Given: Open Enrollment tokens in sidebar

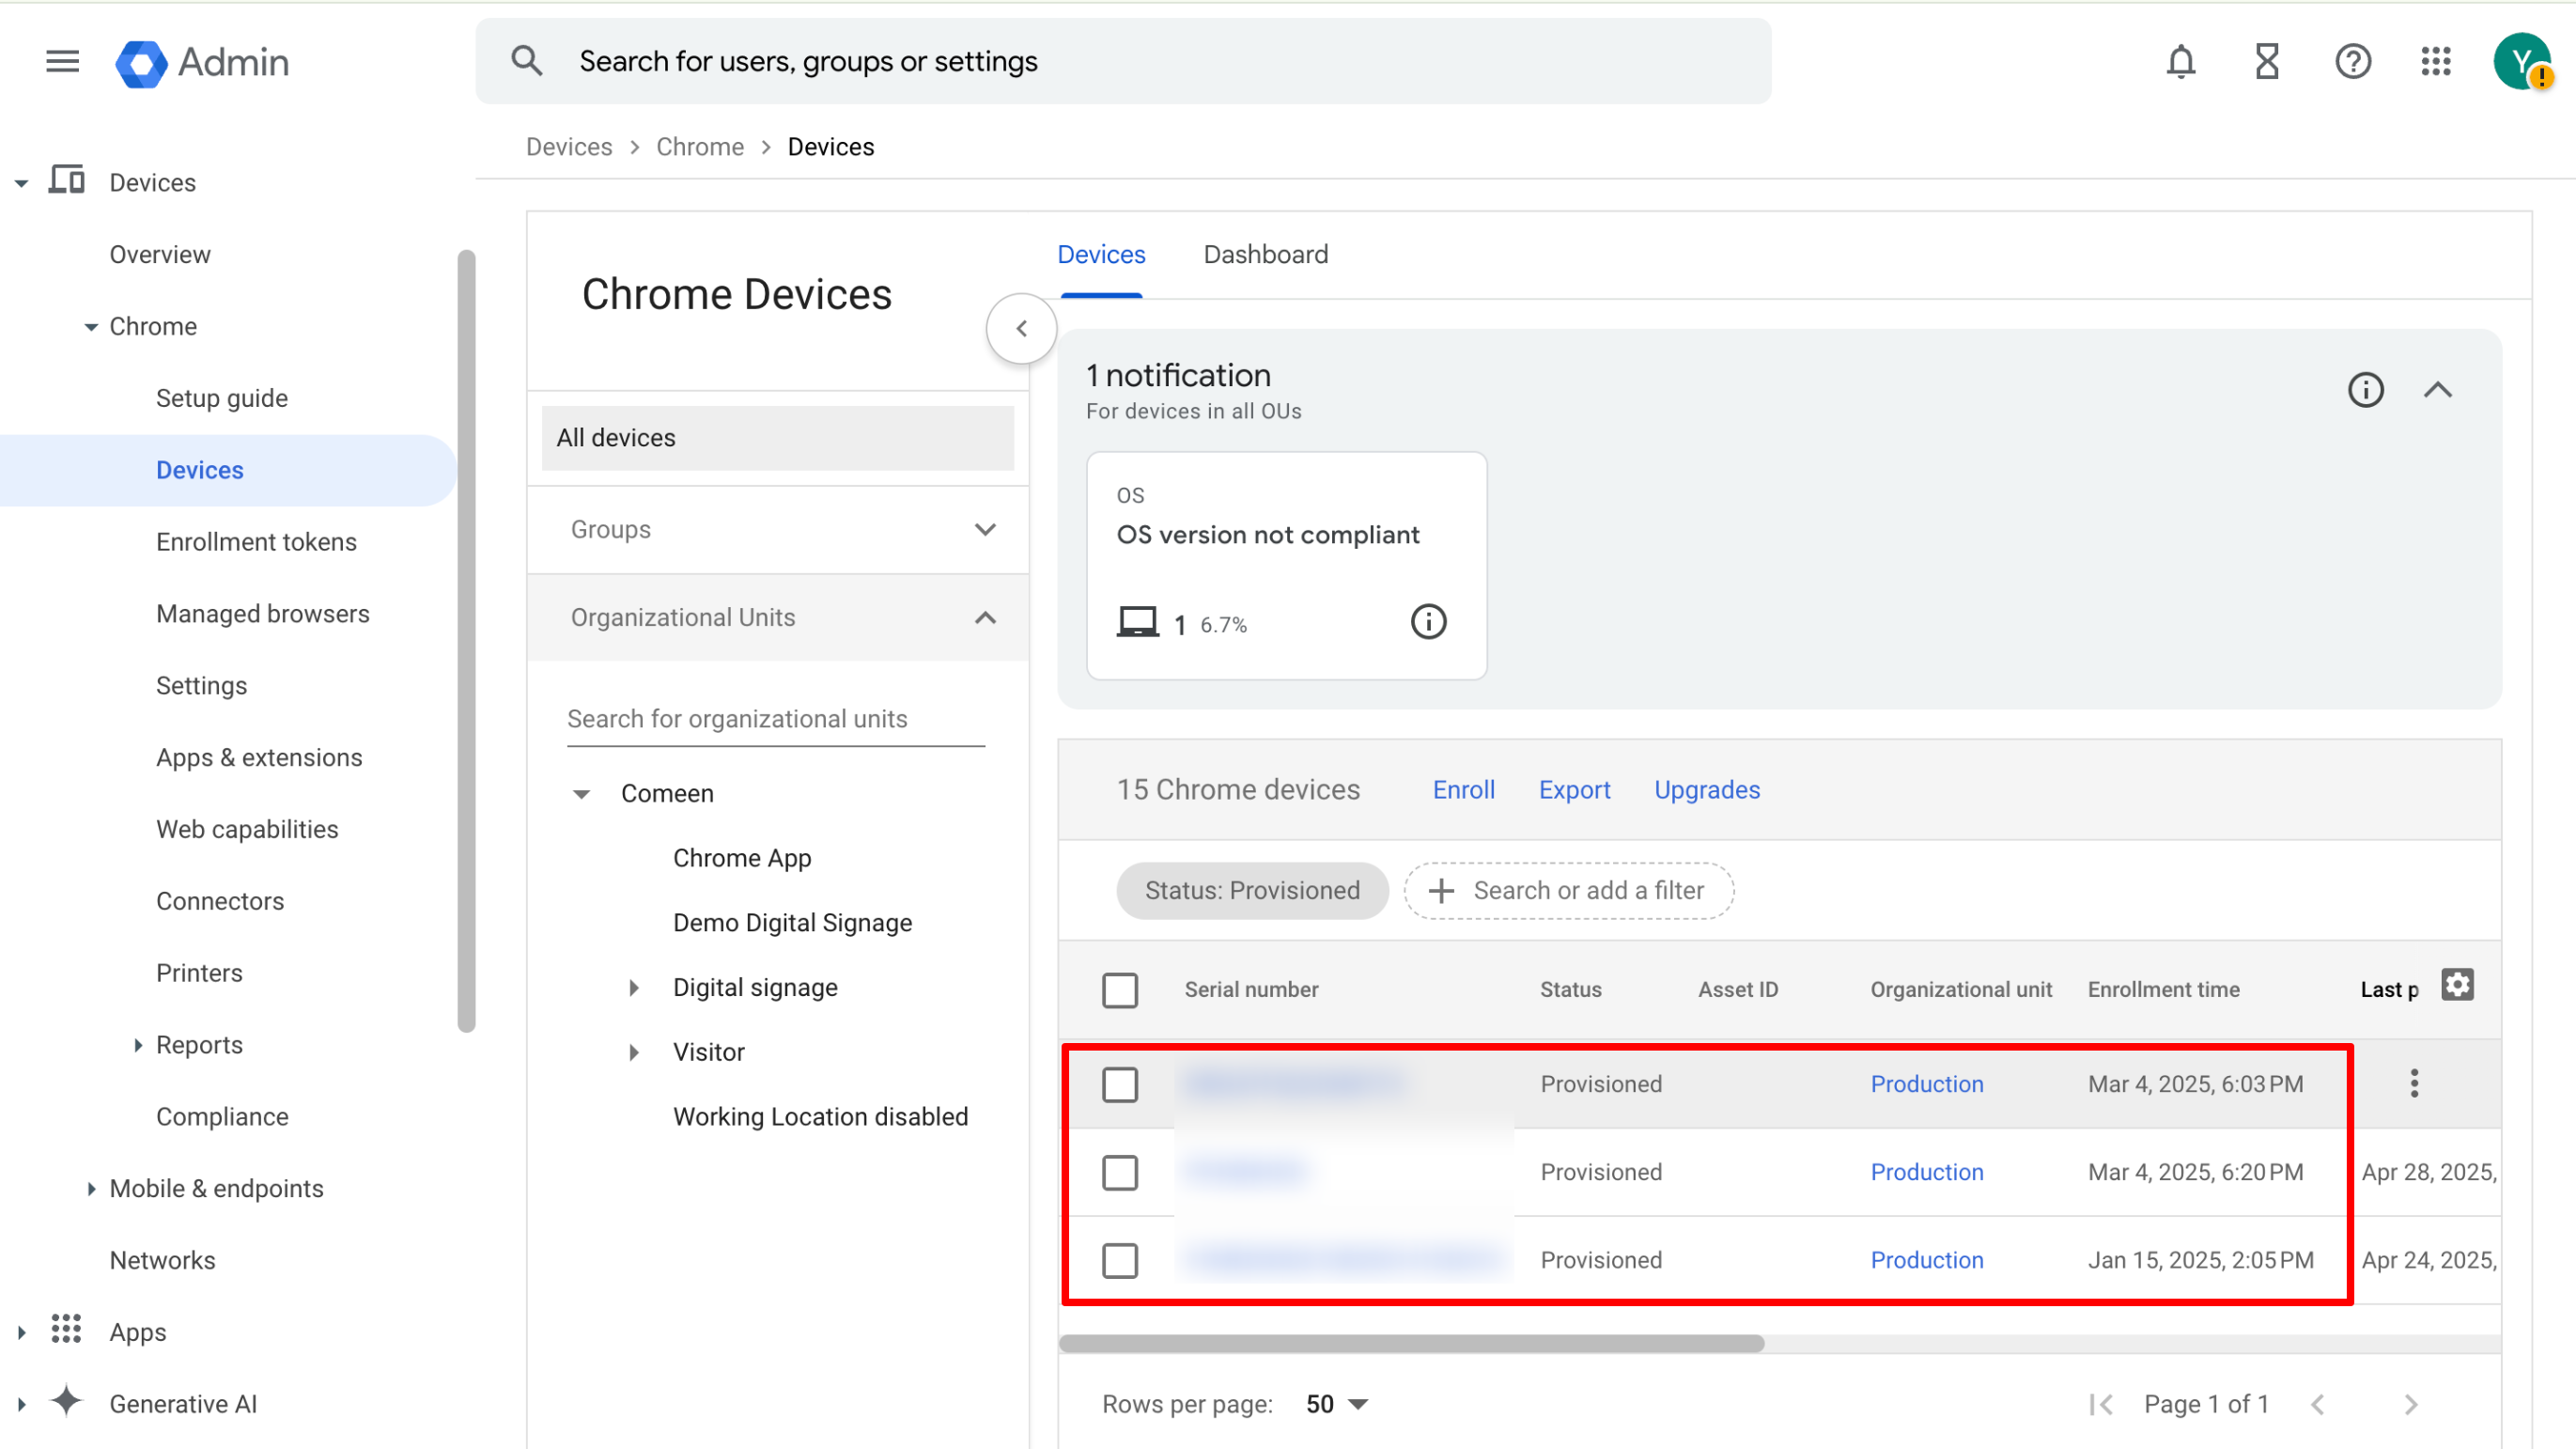Looking at the screenshot, I should [256, 542].
